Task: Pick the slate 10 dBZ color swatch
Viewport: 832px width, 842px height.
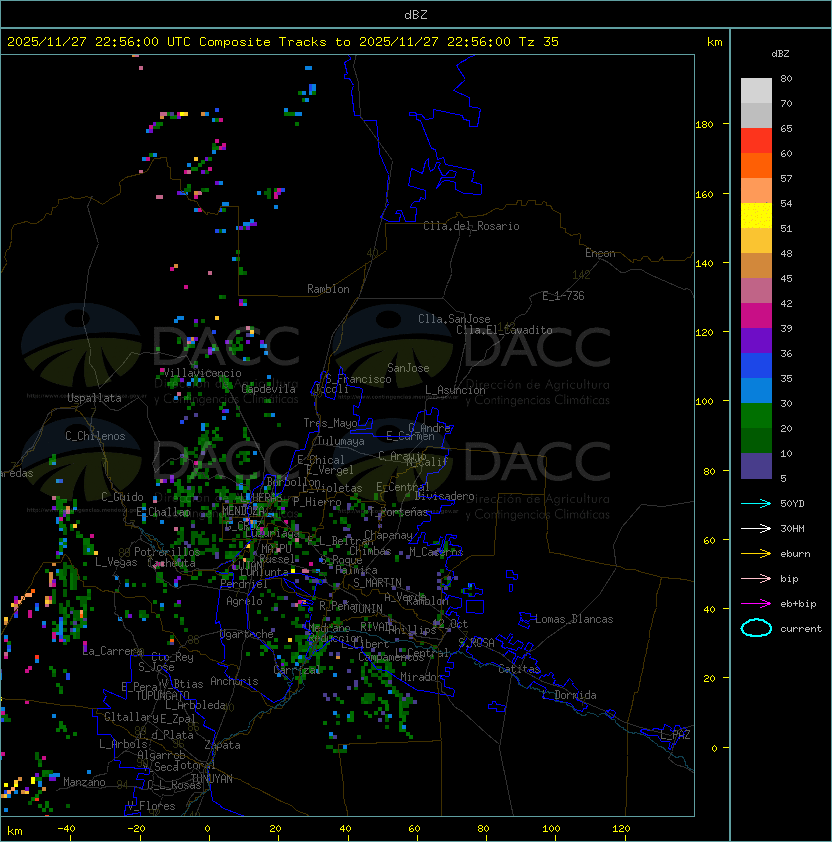Action: (756, 466)
